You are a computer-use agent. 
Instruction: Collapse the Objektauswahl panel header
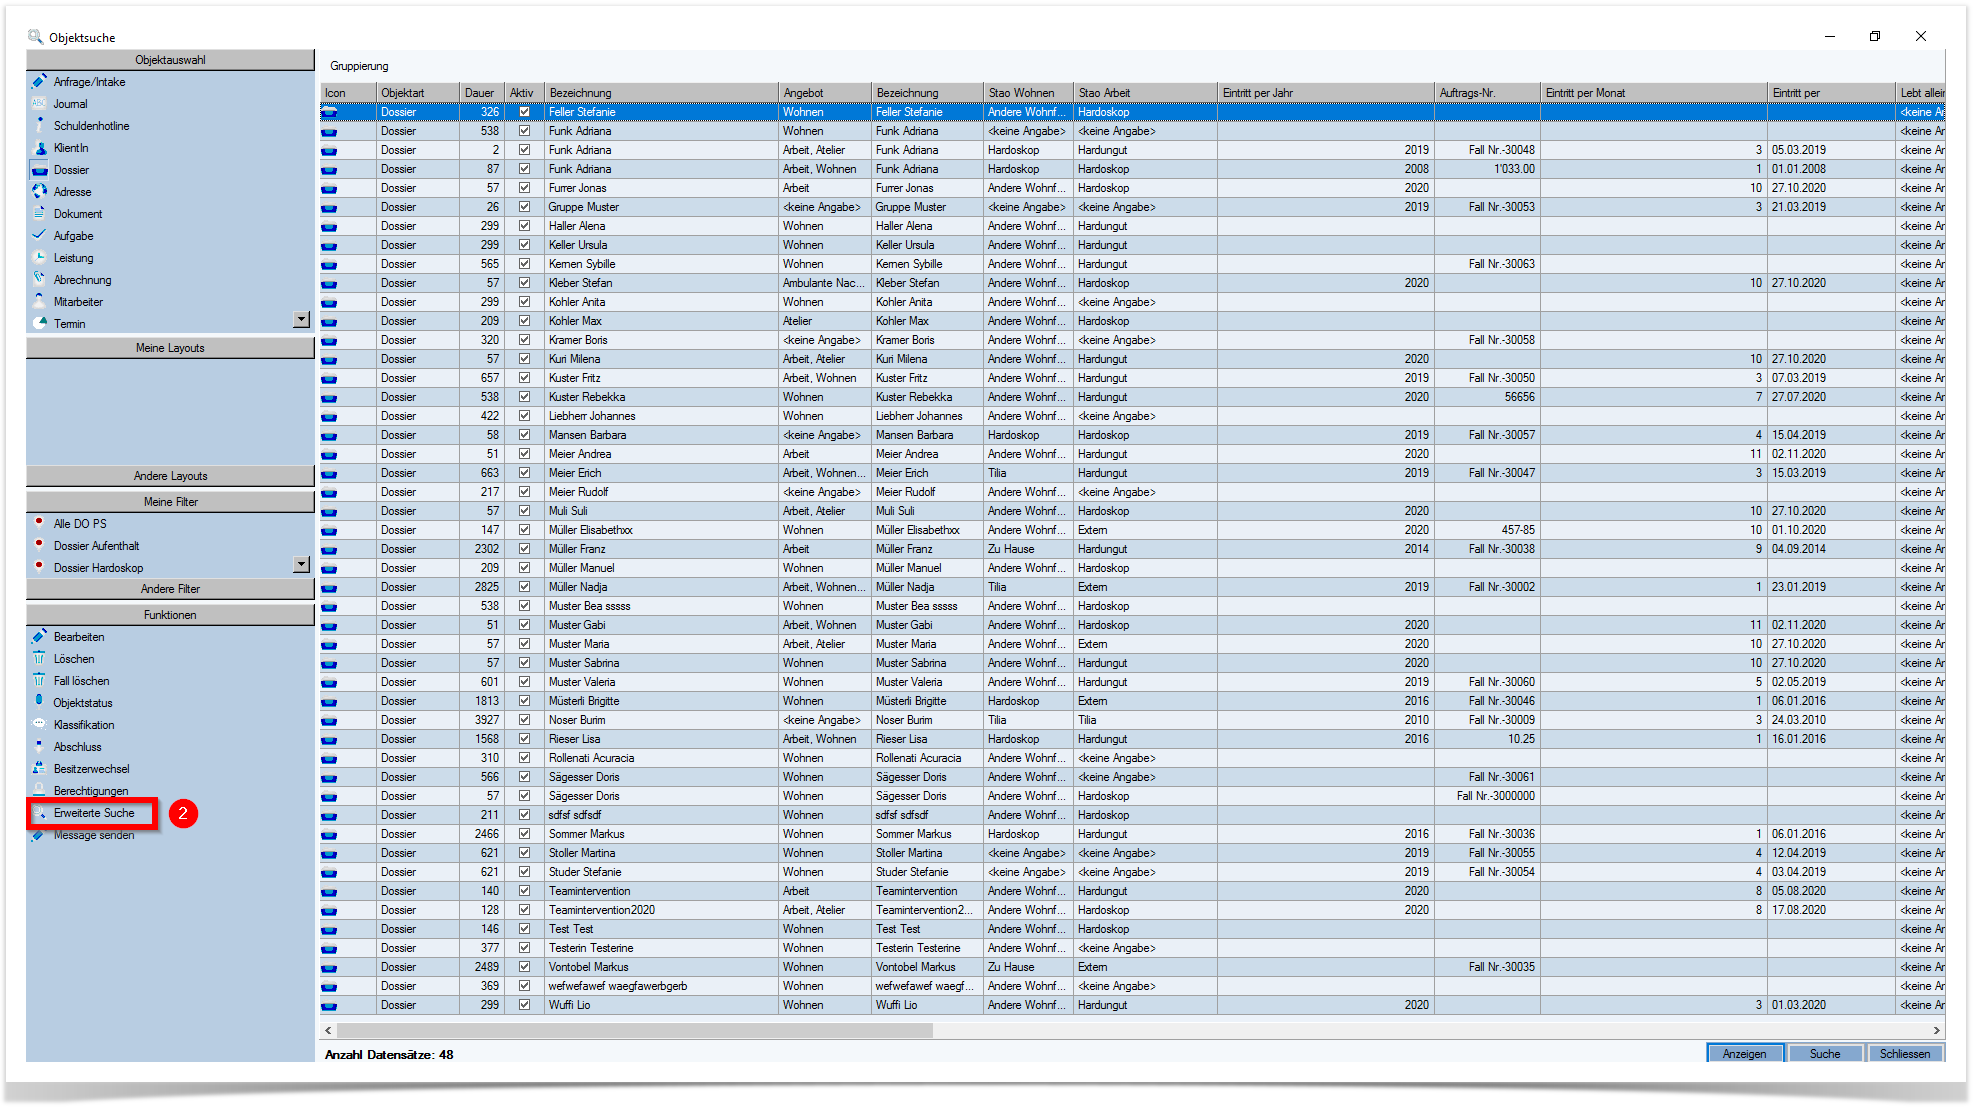[x=170, y=60]
